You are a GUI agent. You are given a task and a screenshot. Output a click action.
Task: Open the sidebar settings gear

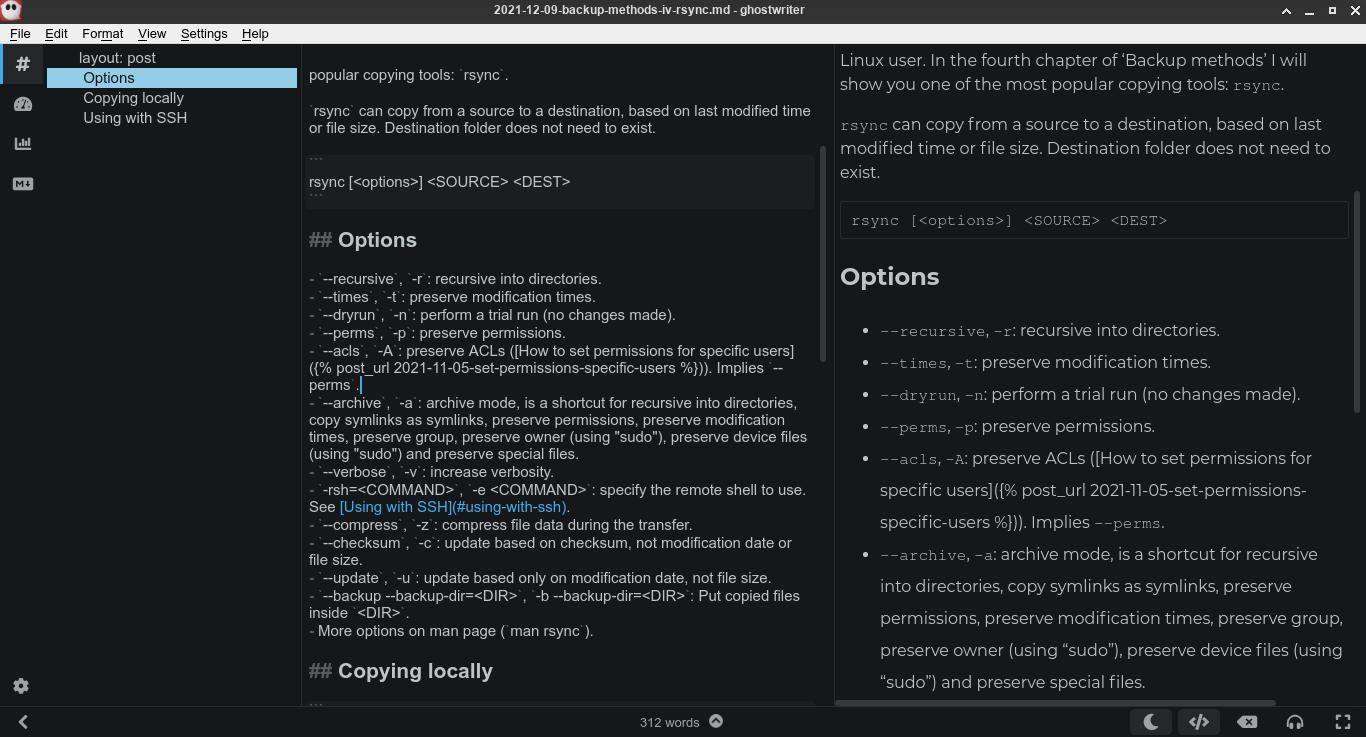click(x=21, y=686)
